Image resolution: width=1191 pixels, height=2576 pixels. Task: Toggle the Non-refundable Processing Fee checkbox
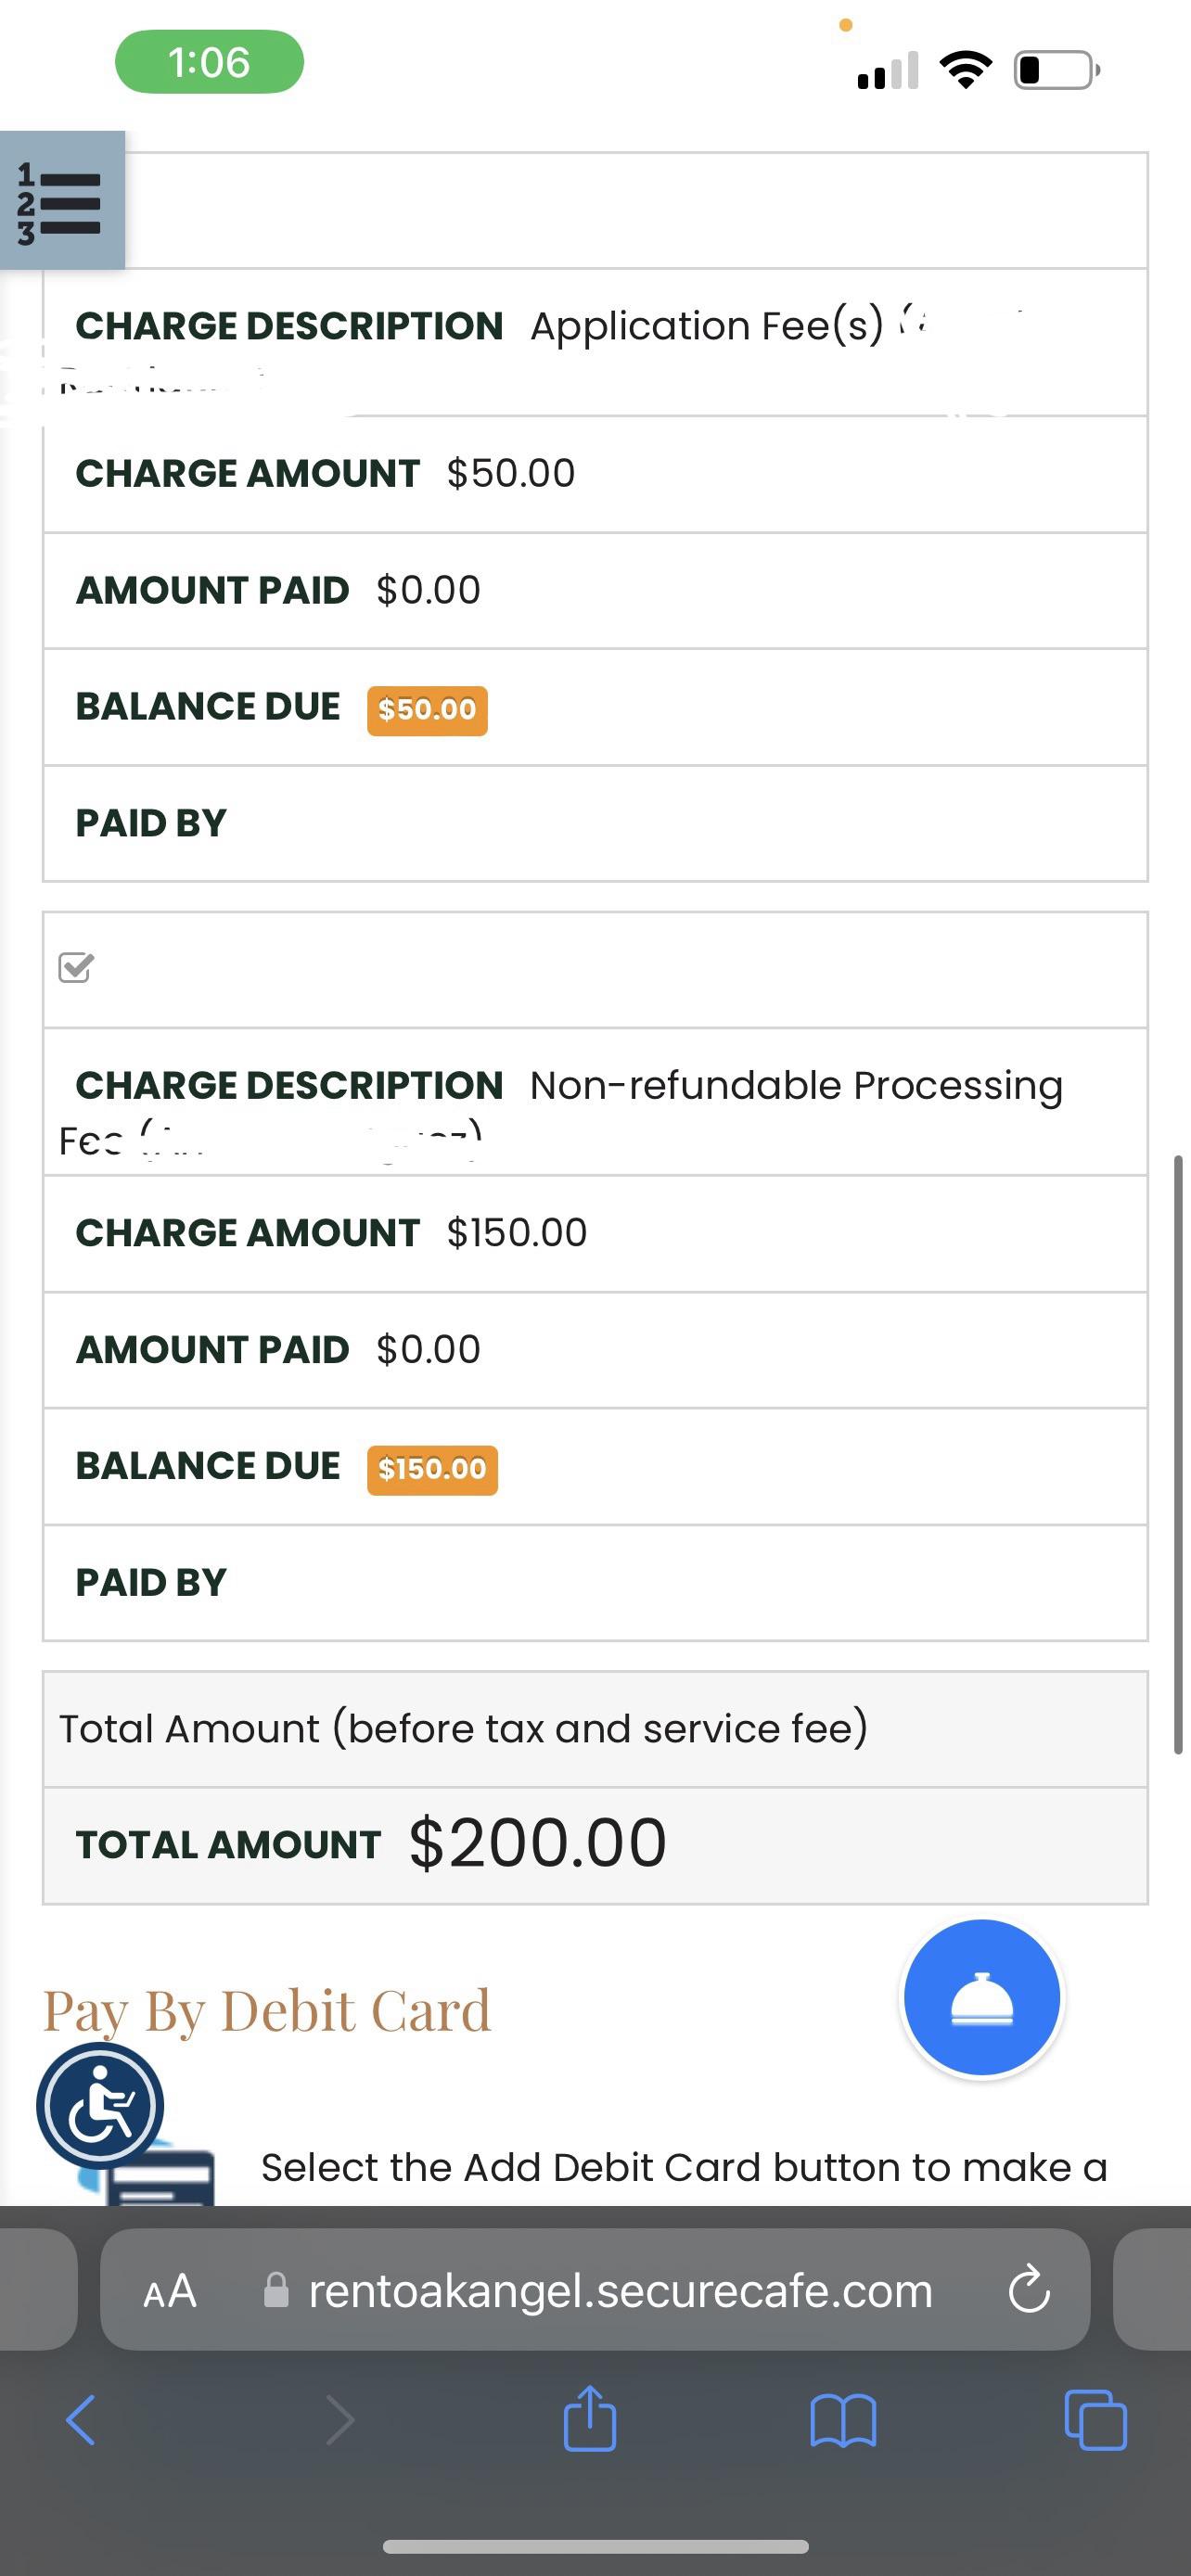pos(76,968)
